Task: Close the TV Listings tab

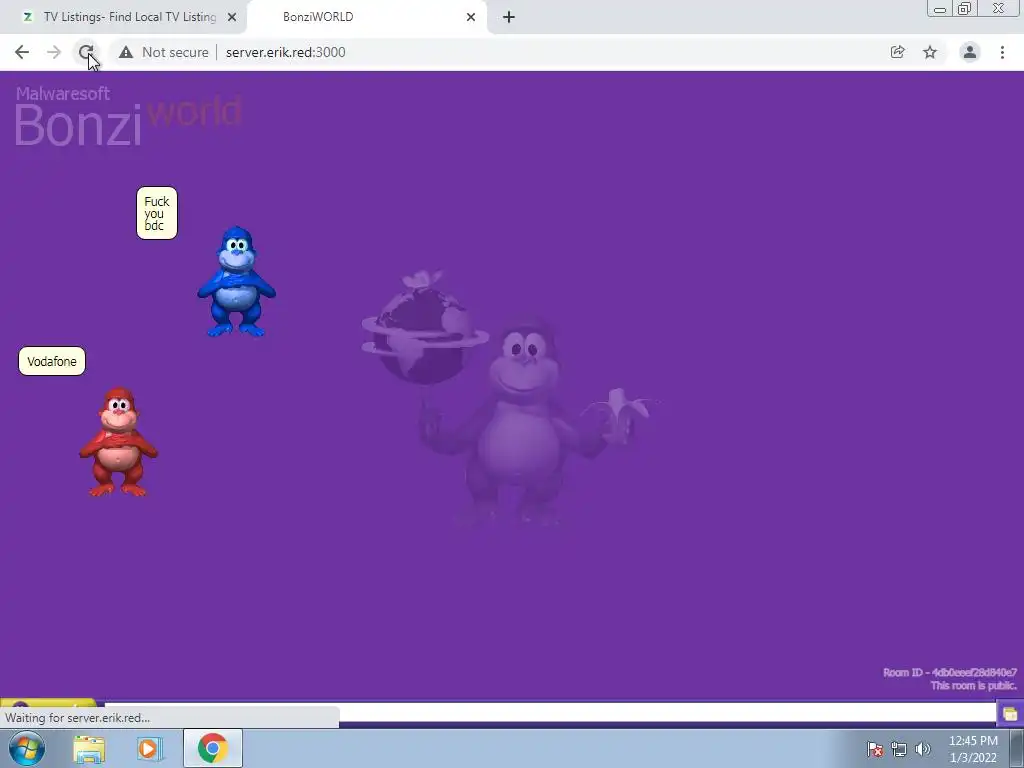Action: 232,17
